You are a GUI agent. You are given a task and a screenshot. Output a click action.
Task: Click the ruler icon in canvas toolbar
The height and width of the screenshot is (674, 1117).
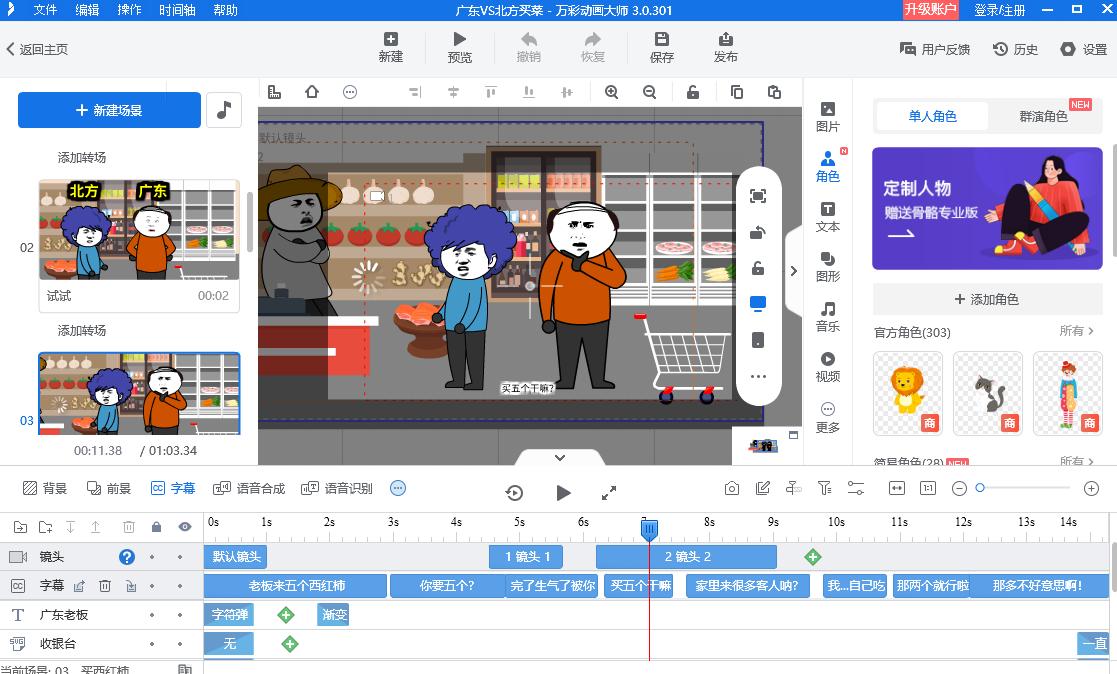274,92
